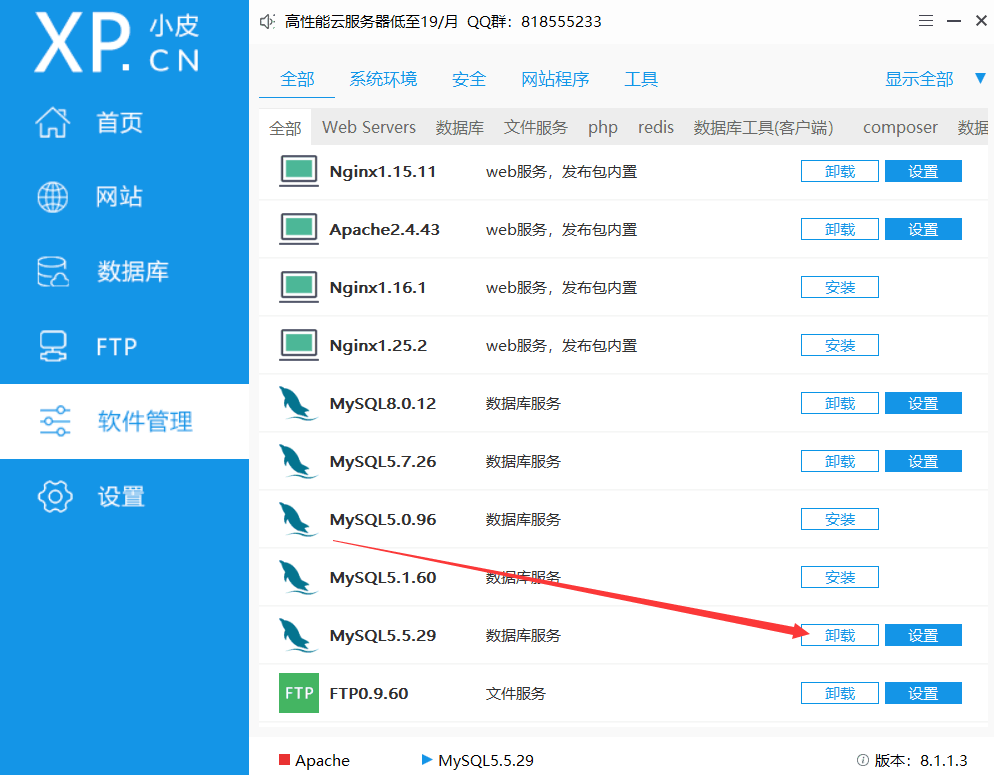Click the 高性能云服务器 announcement text
The height and width of the screenshot is (775, 994).
pyautogui.click(x=443, y=22)
